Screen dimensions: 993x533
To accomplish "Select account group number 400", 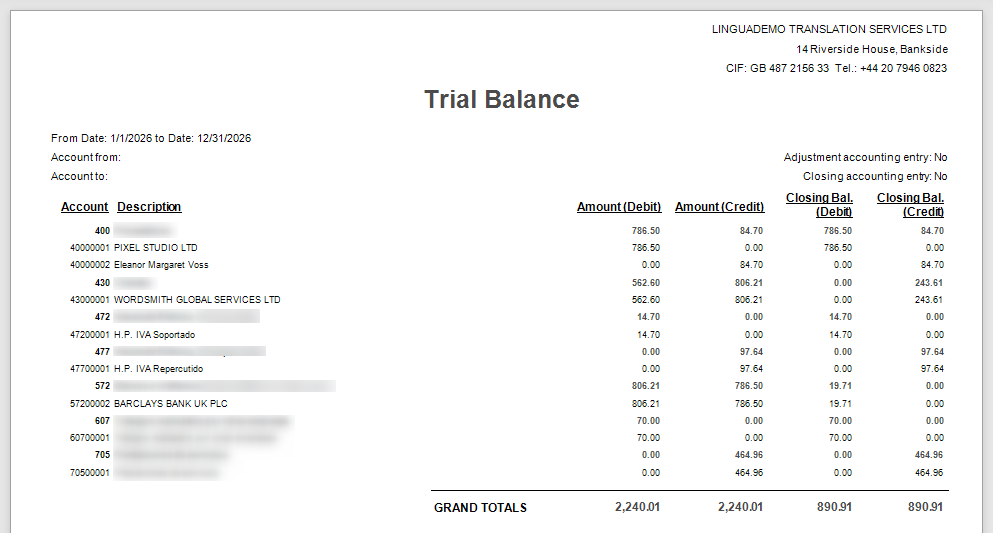I will (102, 230).
